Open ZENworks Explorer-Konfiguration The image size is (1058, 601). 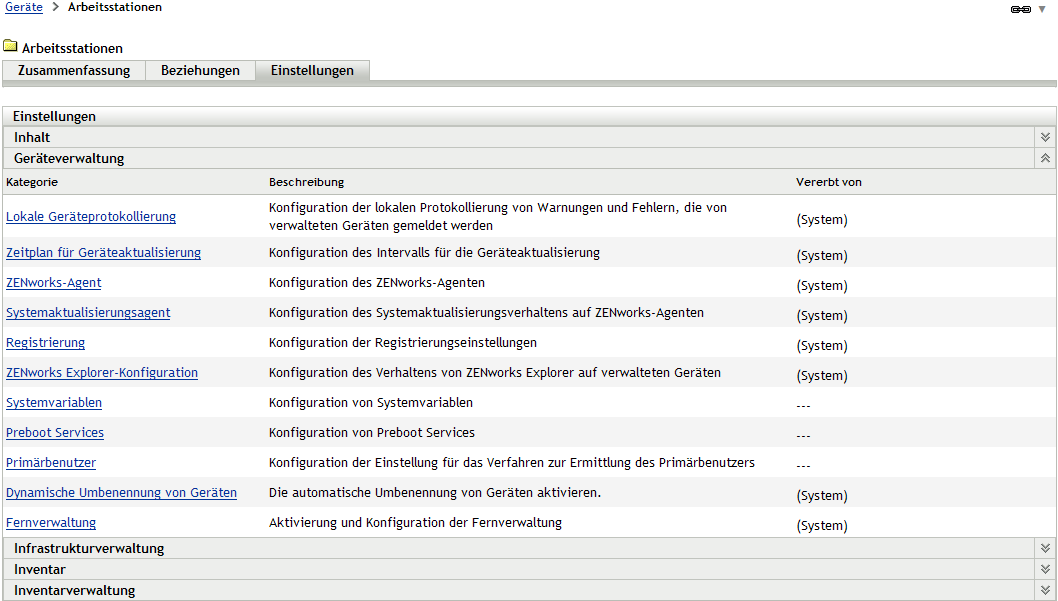pos(101,372)
